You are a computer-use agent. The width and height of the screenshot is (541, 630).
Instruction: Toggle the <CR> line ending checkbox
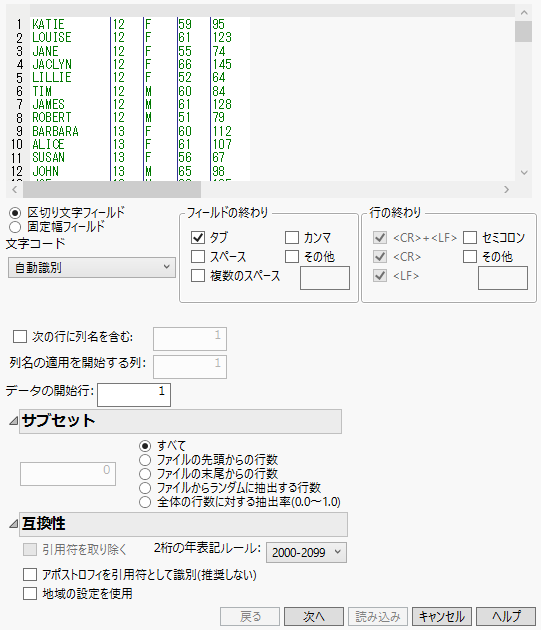coord(380,256)
